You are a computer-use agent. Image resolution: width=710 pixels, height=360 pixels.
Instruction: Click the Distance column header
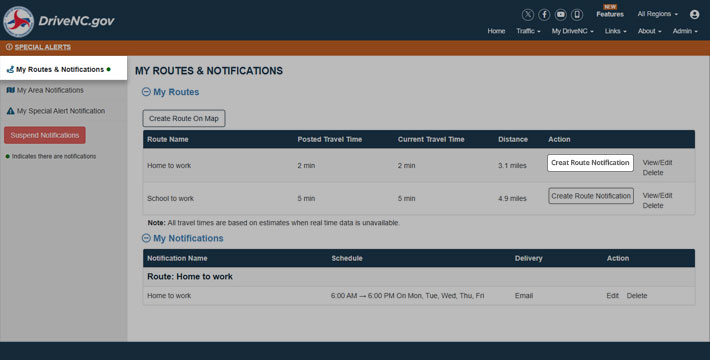click(513, 139)
